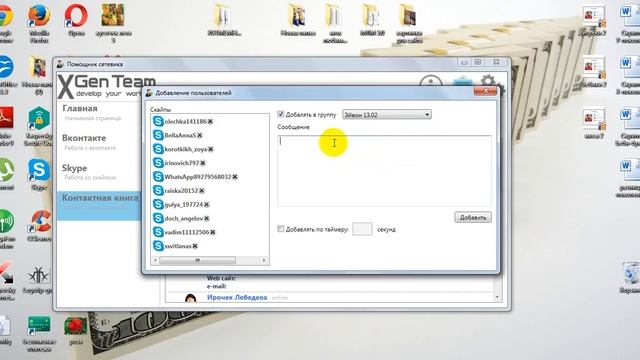This screenshot has height=360, width=640.
Task: Open the group dropdown showing 'Эйвон 13.02'
Action: pos(387,115)
